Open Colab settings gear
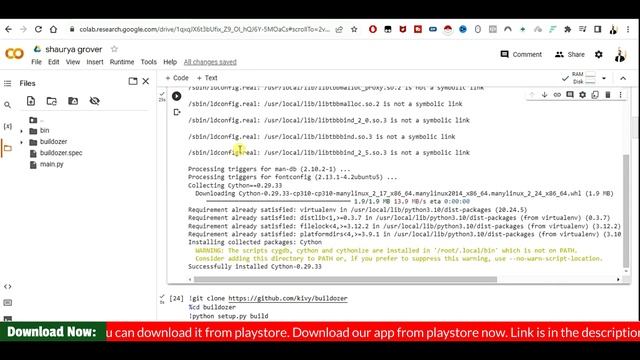Screen dimensions: 640x360 tap(598, 54)
